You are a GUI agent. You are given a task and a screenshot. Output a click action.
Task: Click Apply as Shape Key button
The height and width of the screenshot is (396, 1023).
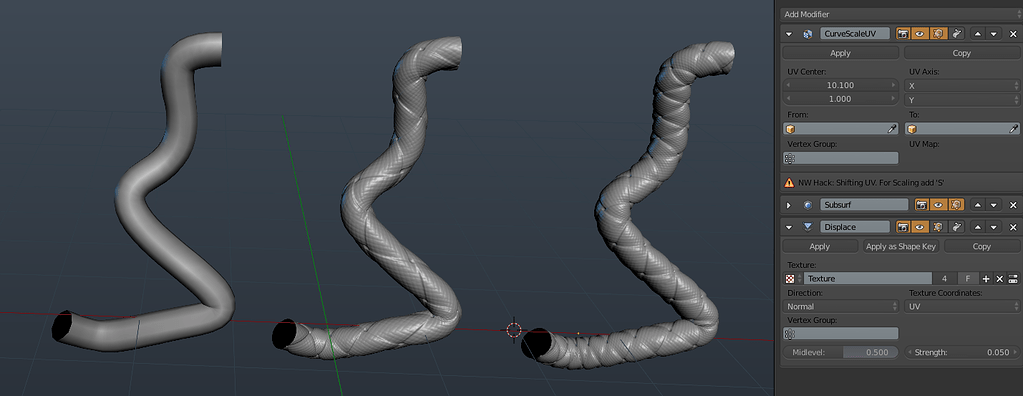point(901,247)
